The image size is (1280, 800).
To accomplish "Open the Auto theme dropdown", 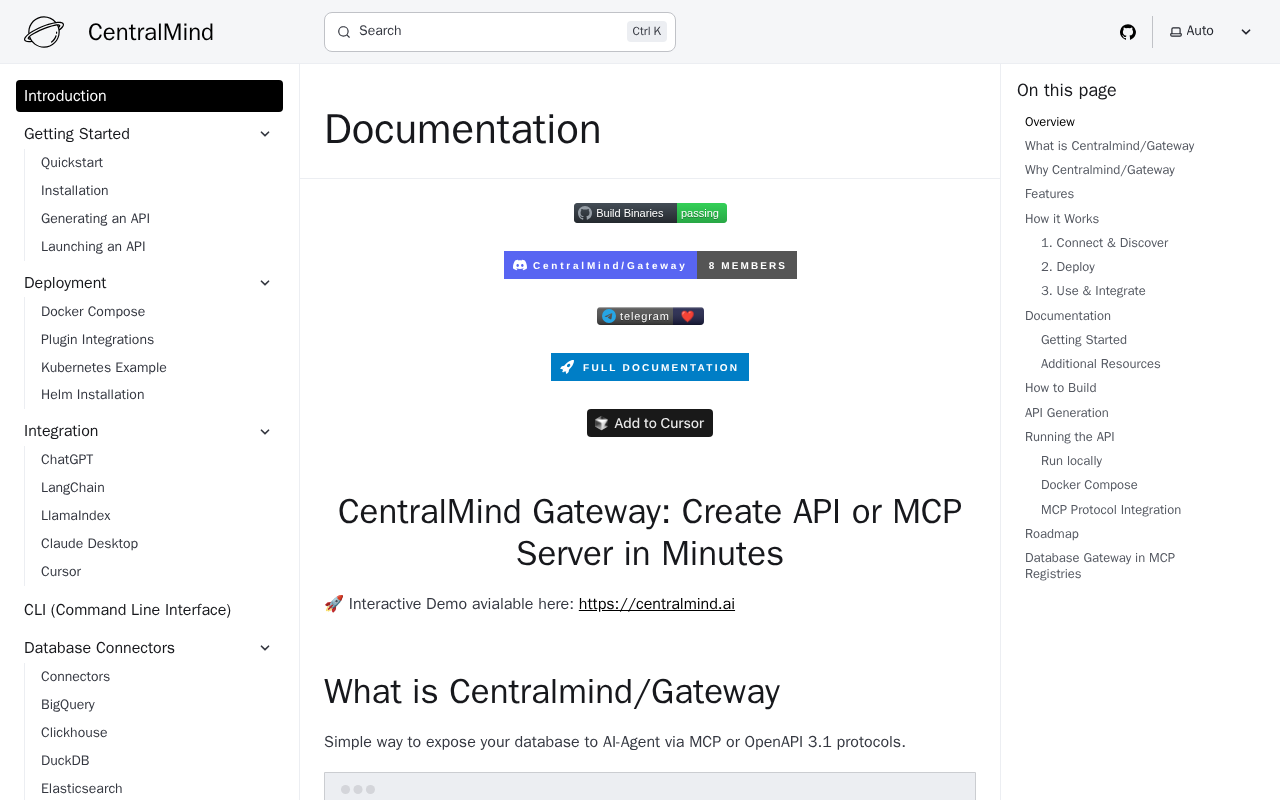I will pyautogui.click(x=1210, y=32).
